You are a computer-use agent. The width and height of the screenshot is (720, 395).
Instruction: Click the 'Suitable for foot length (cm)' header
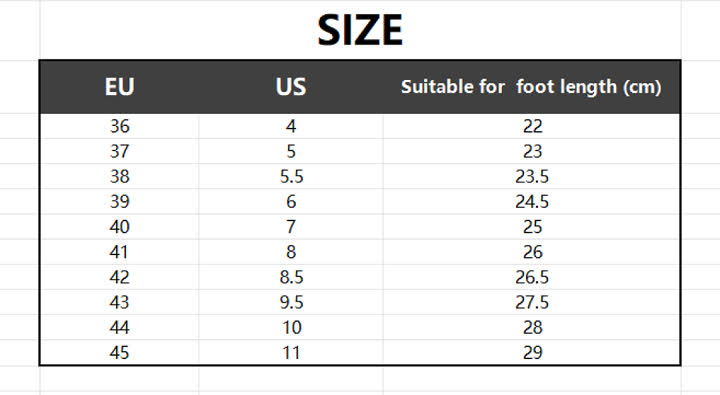click(531, 87)
